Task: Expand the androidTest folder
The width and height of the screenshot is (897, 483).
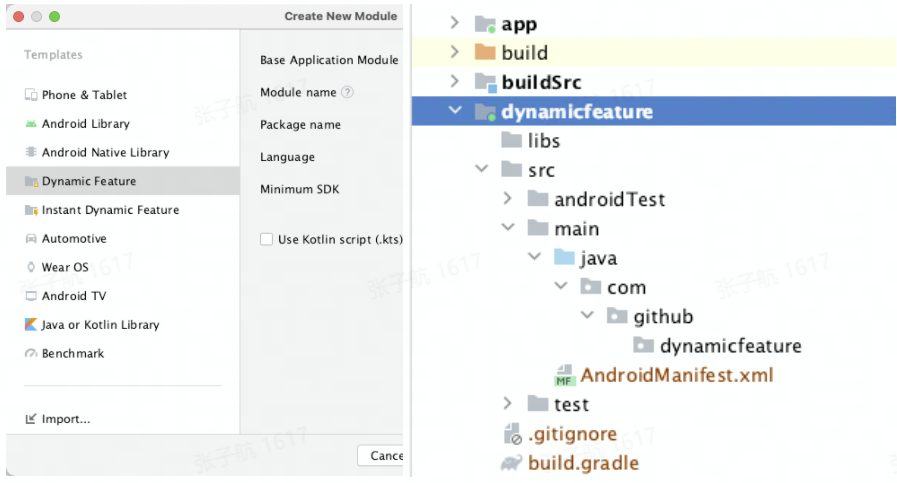Action: (508, 199)
